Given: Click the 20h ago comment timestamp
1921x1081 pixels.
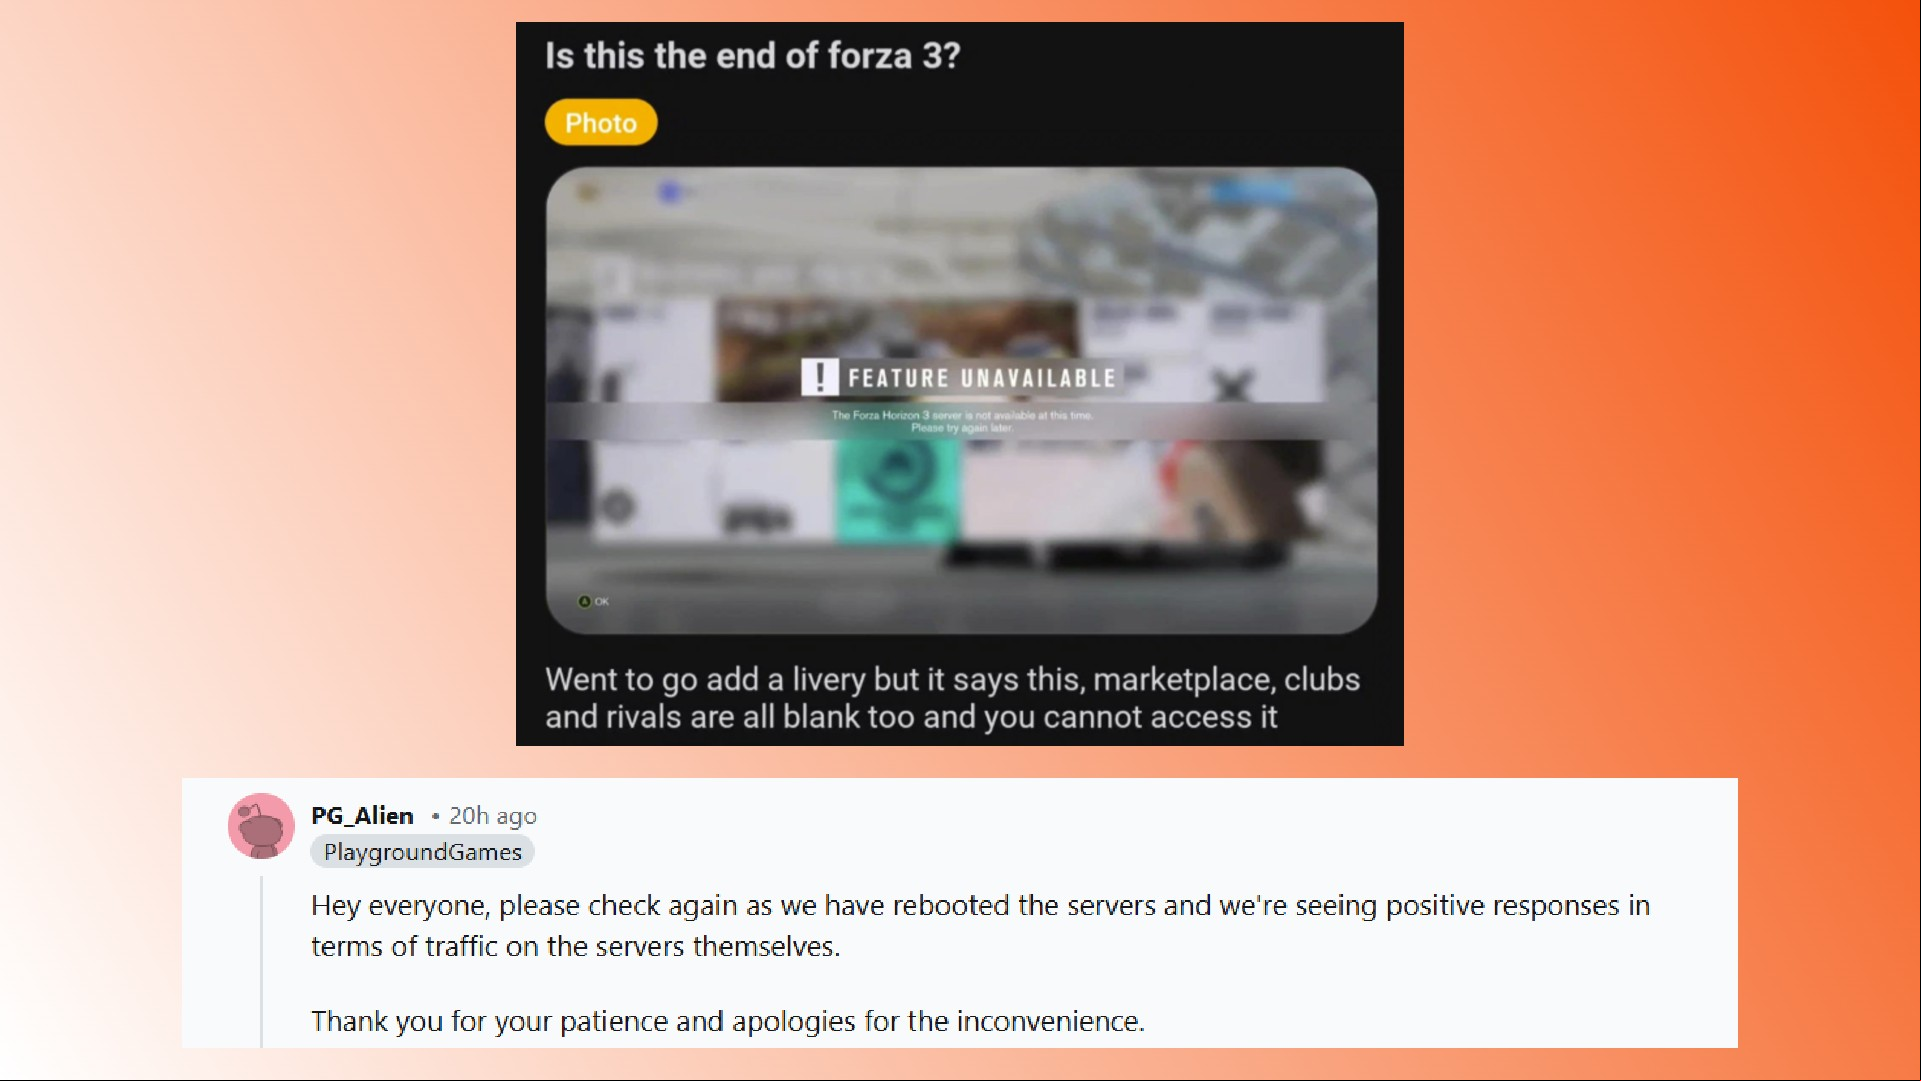Looking at the screenshot, I should (492, 816).
